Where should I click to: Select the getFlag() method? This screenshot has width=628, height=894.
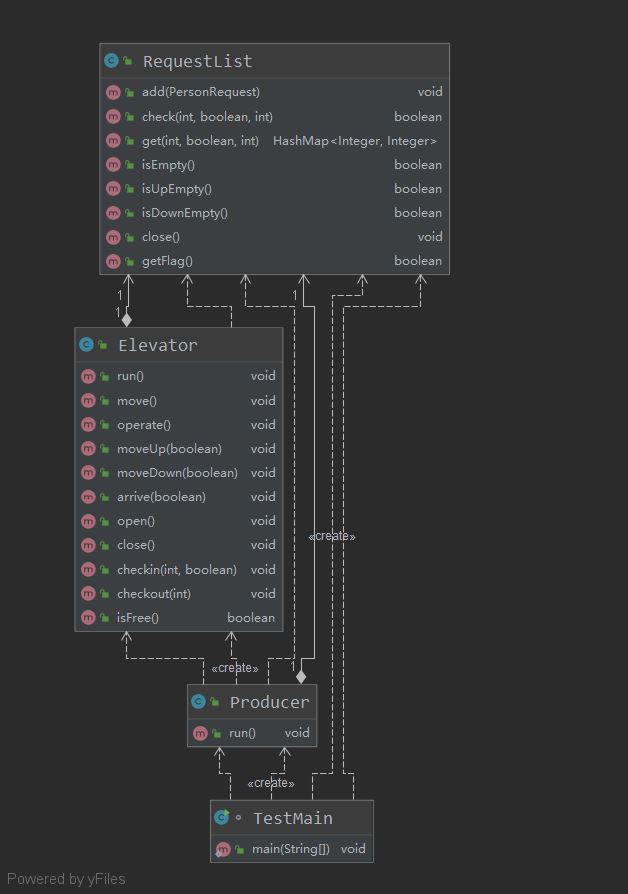coord(274,261)
